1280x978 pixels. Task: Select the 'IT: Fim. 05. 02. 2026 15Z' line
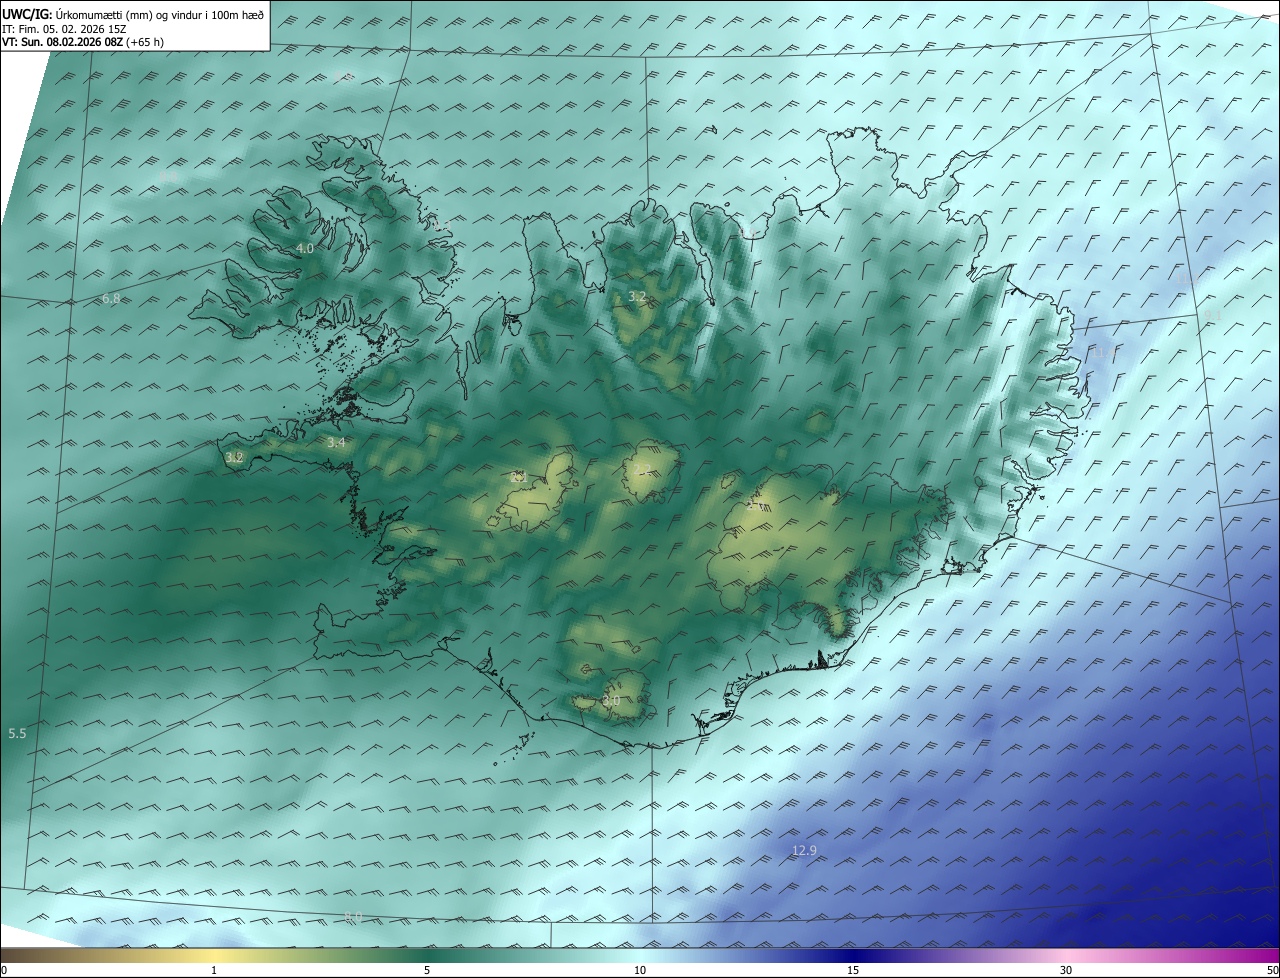point(64,28)
